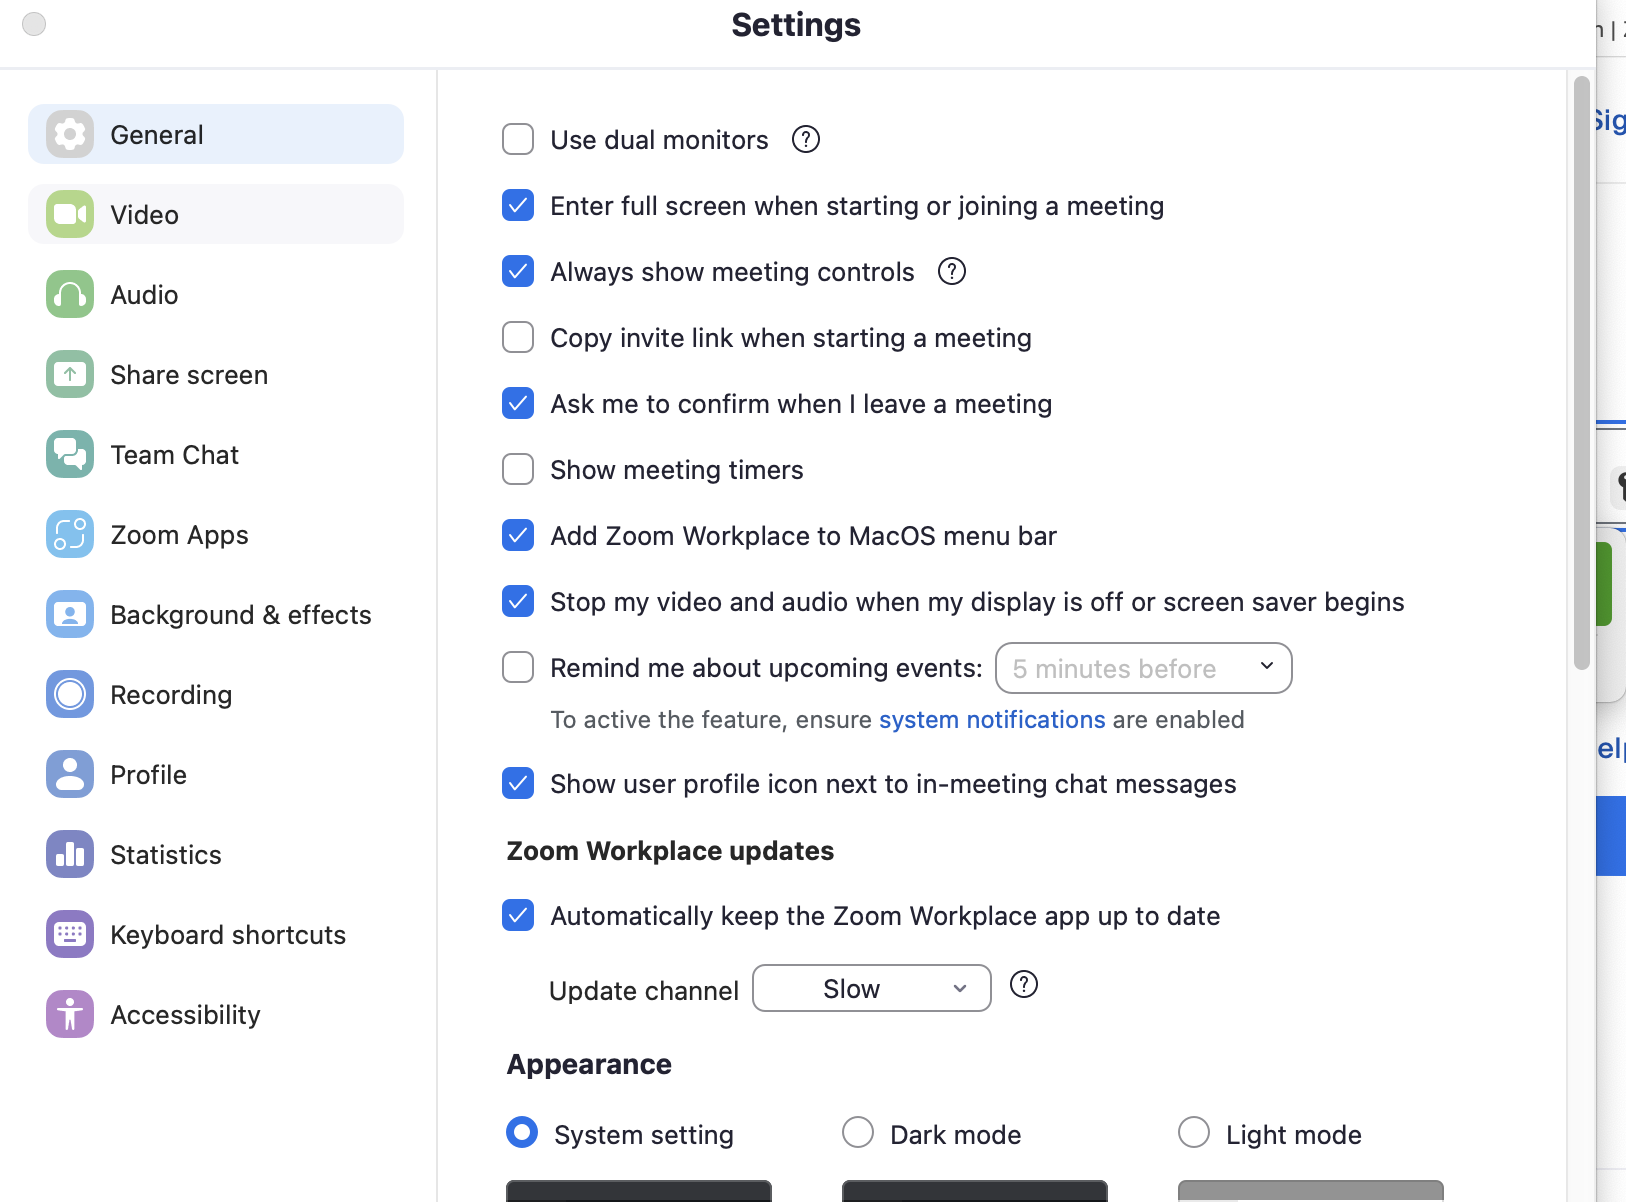This screenshot has height=1202, width=1626.
Task: Disable Always show meeting controls
Action: click(x=518, y=271)
